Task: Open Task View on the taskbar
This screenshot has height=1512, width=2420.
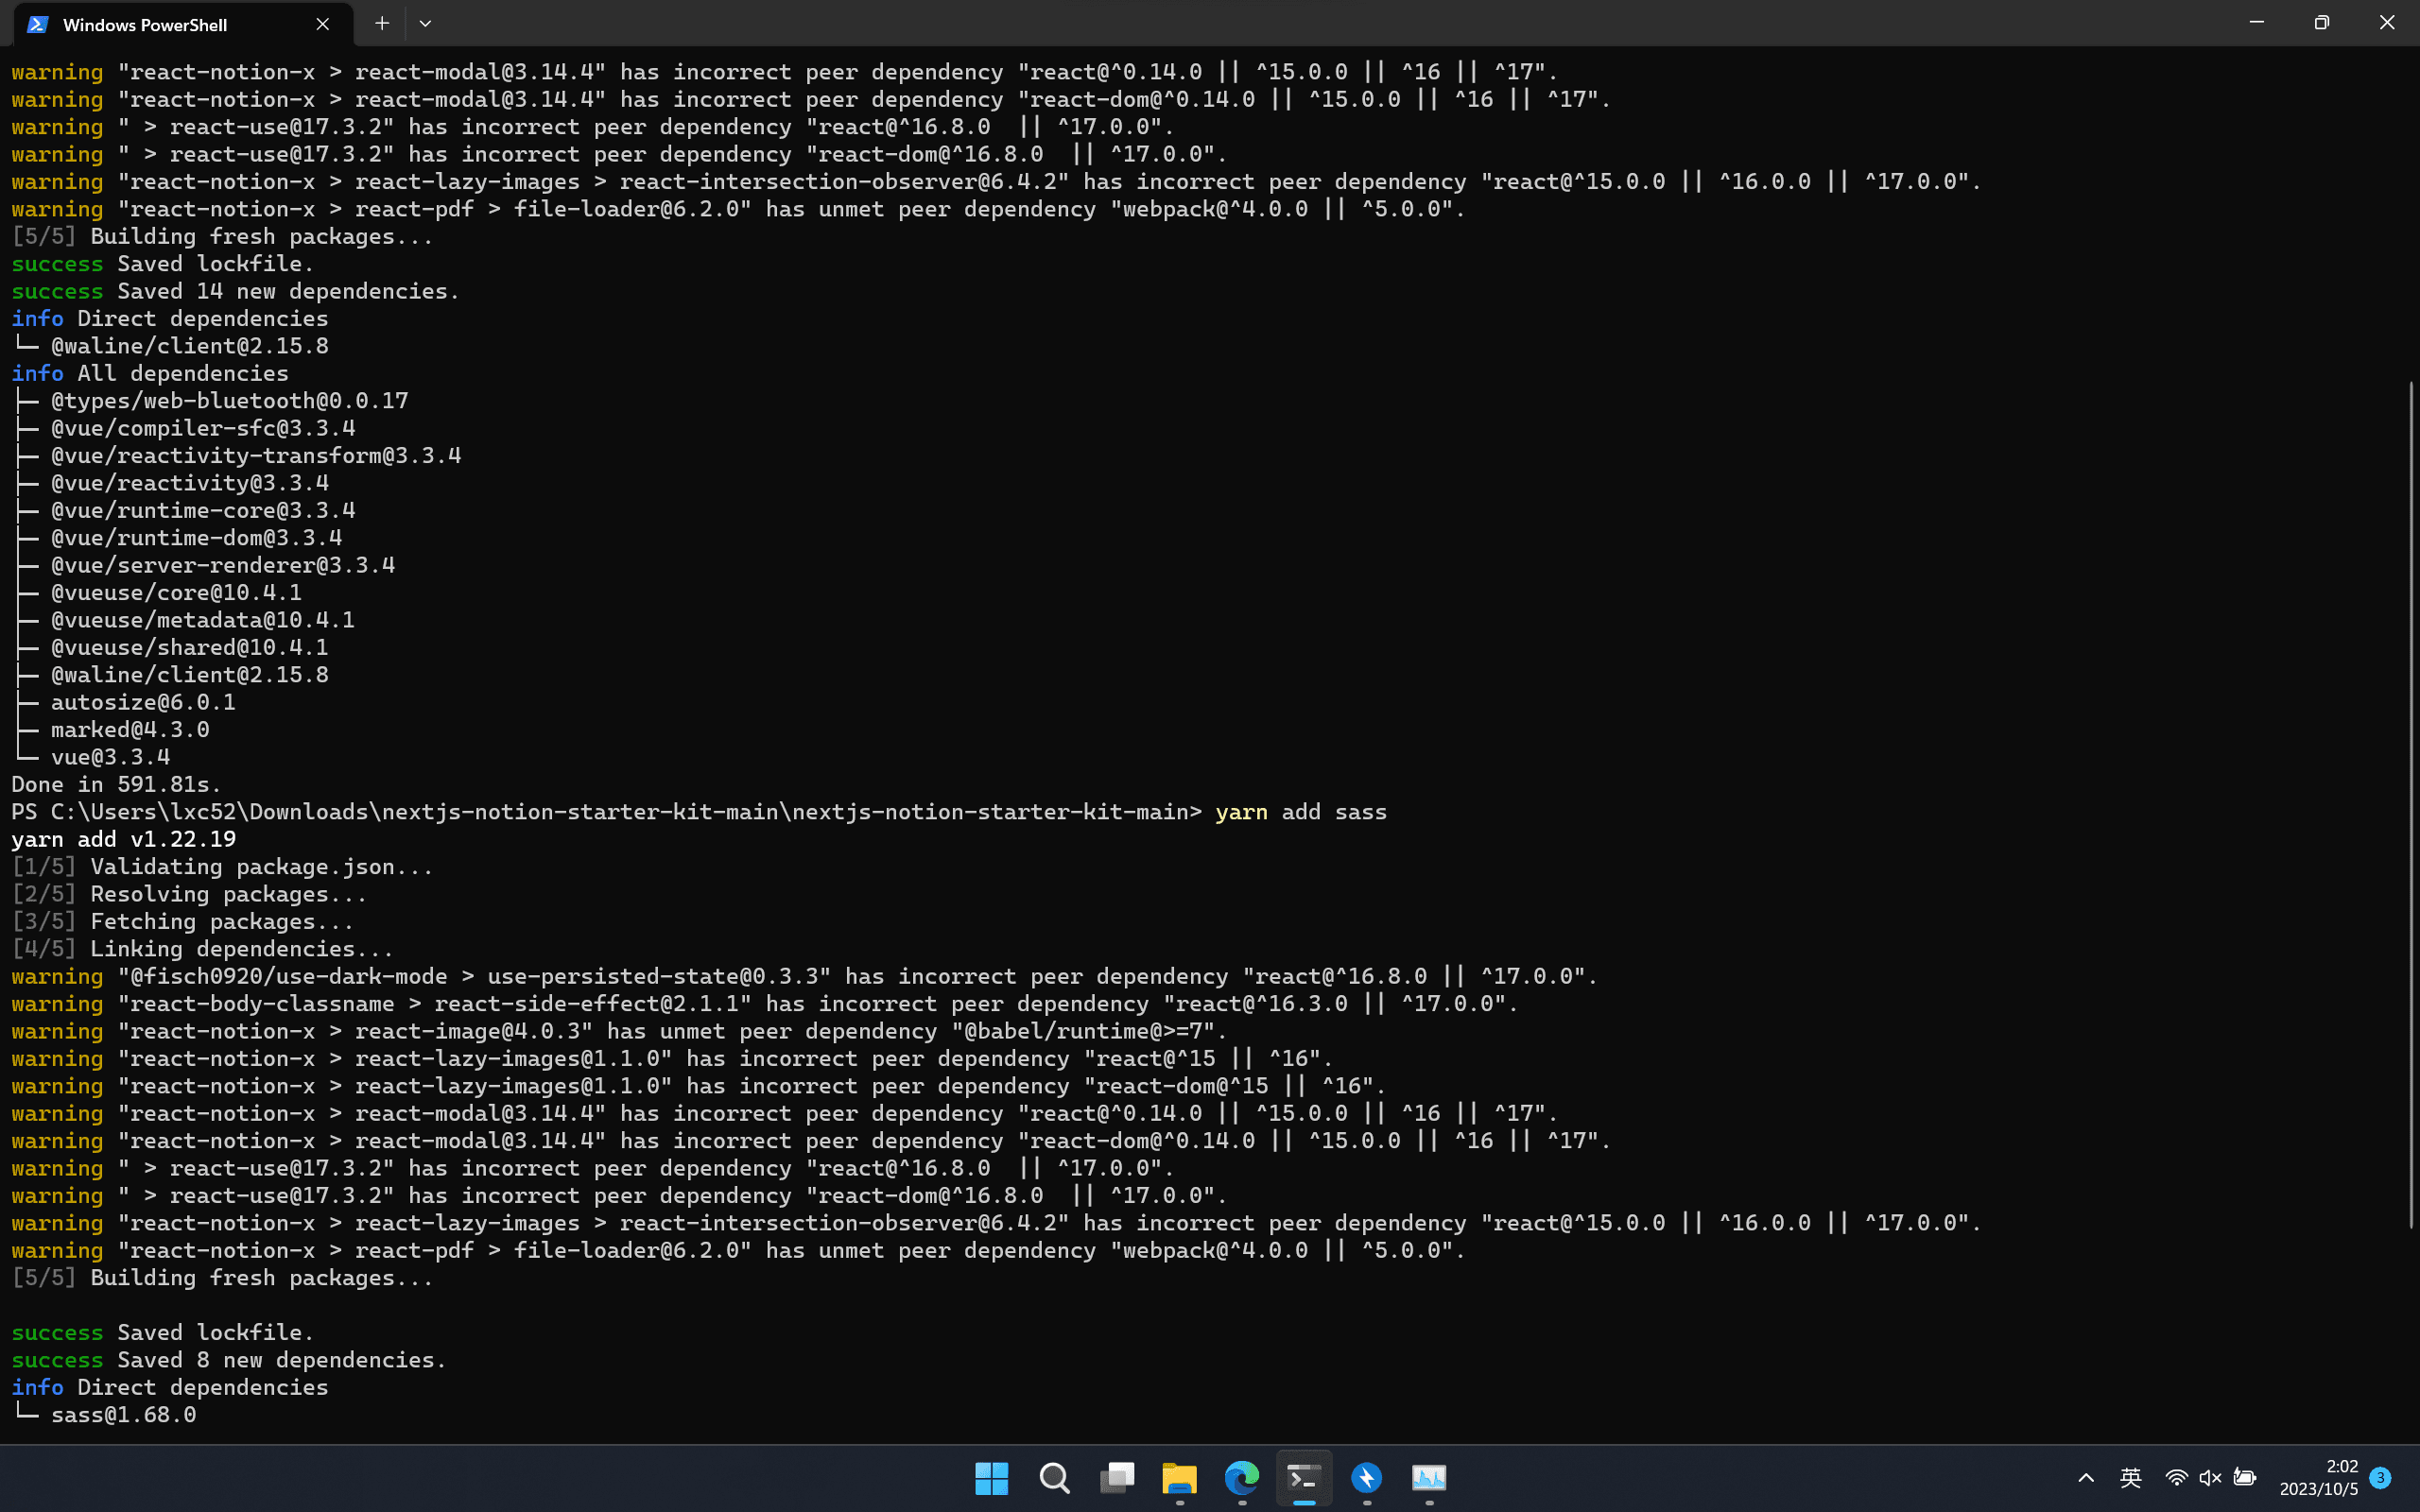Action: coord(1117,1478)
